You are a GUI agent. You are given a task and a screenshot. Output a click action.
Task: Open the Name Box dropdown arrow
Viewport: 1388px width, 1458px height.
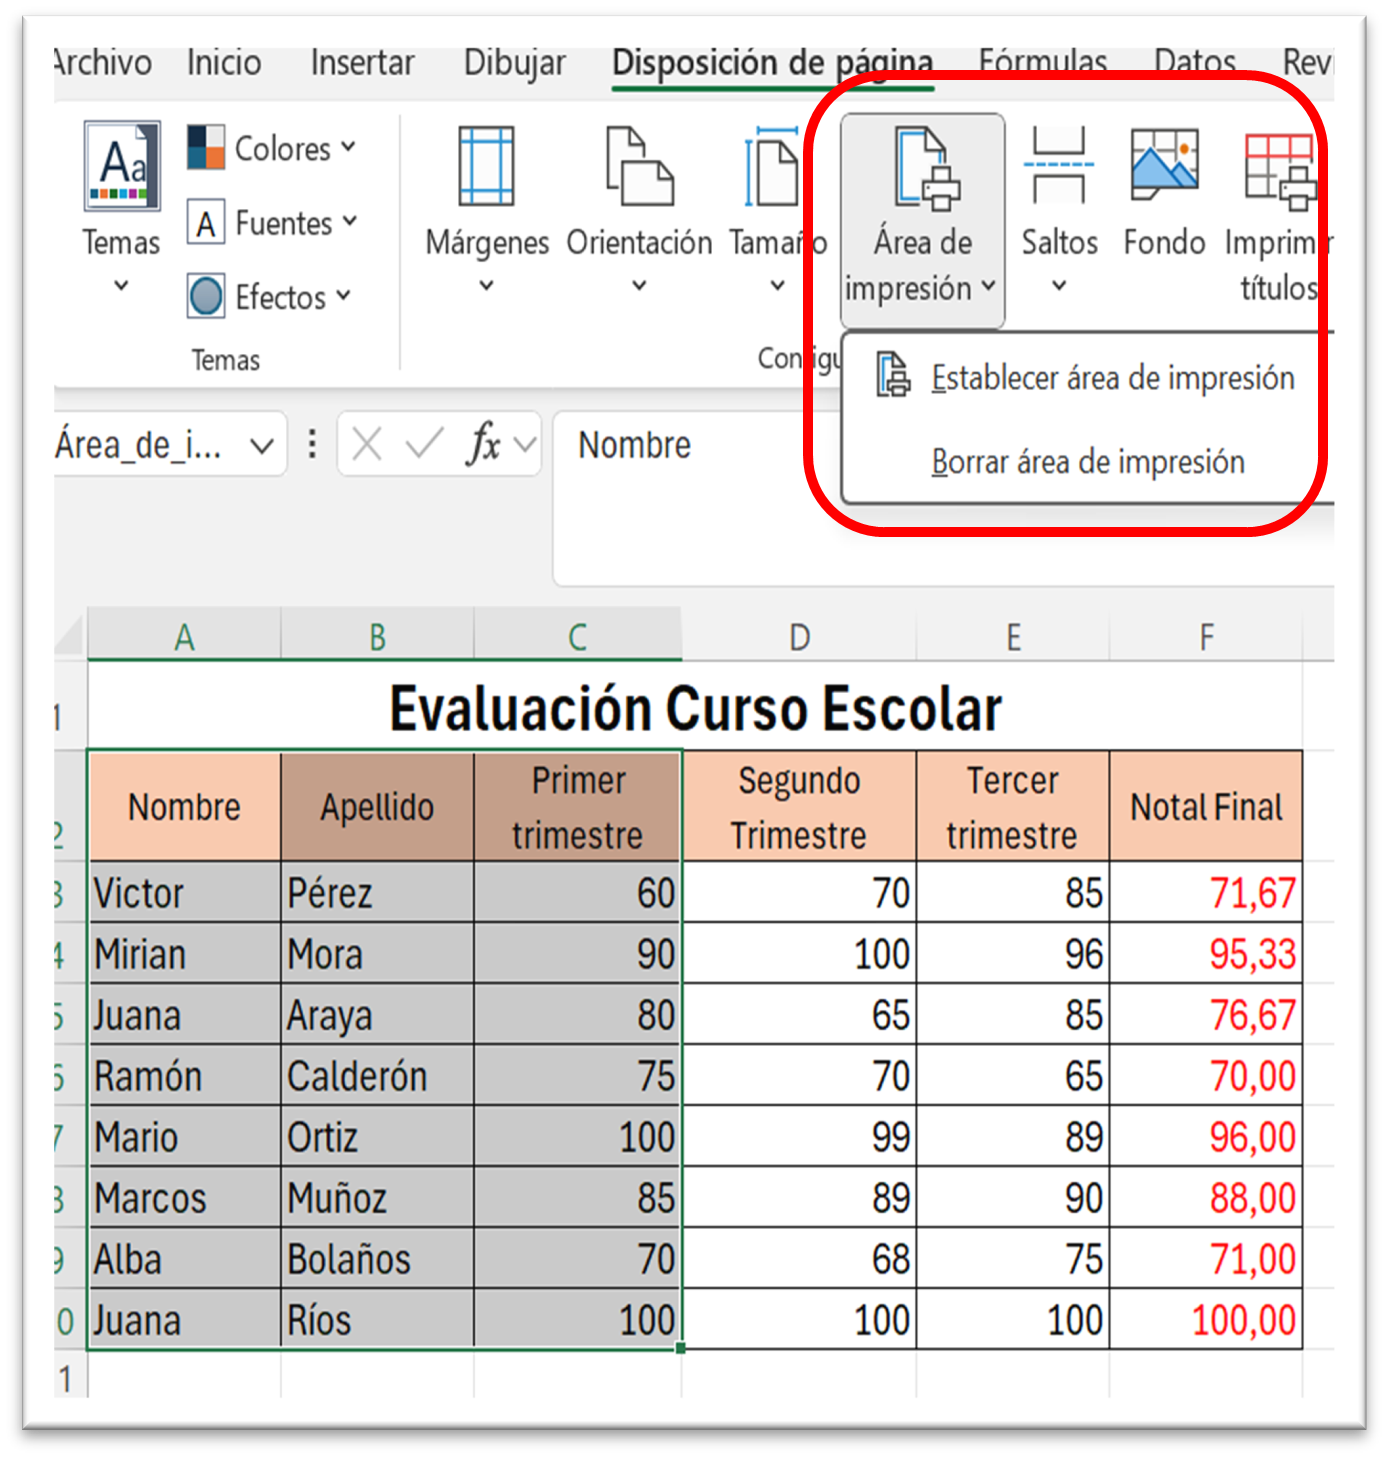[x=262, y=446]
